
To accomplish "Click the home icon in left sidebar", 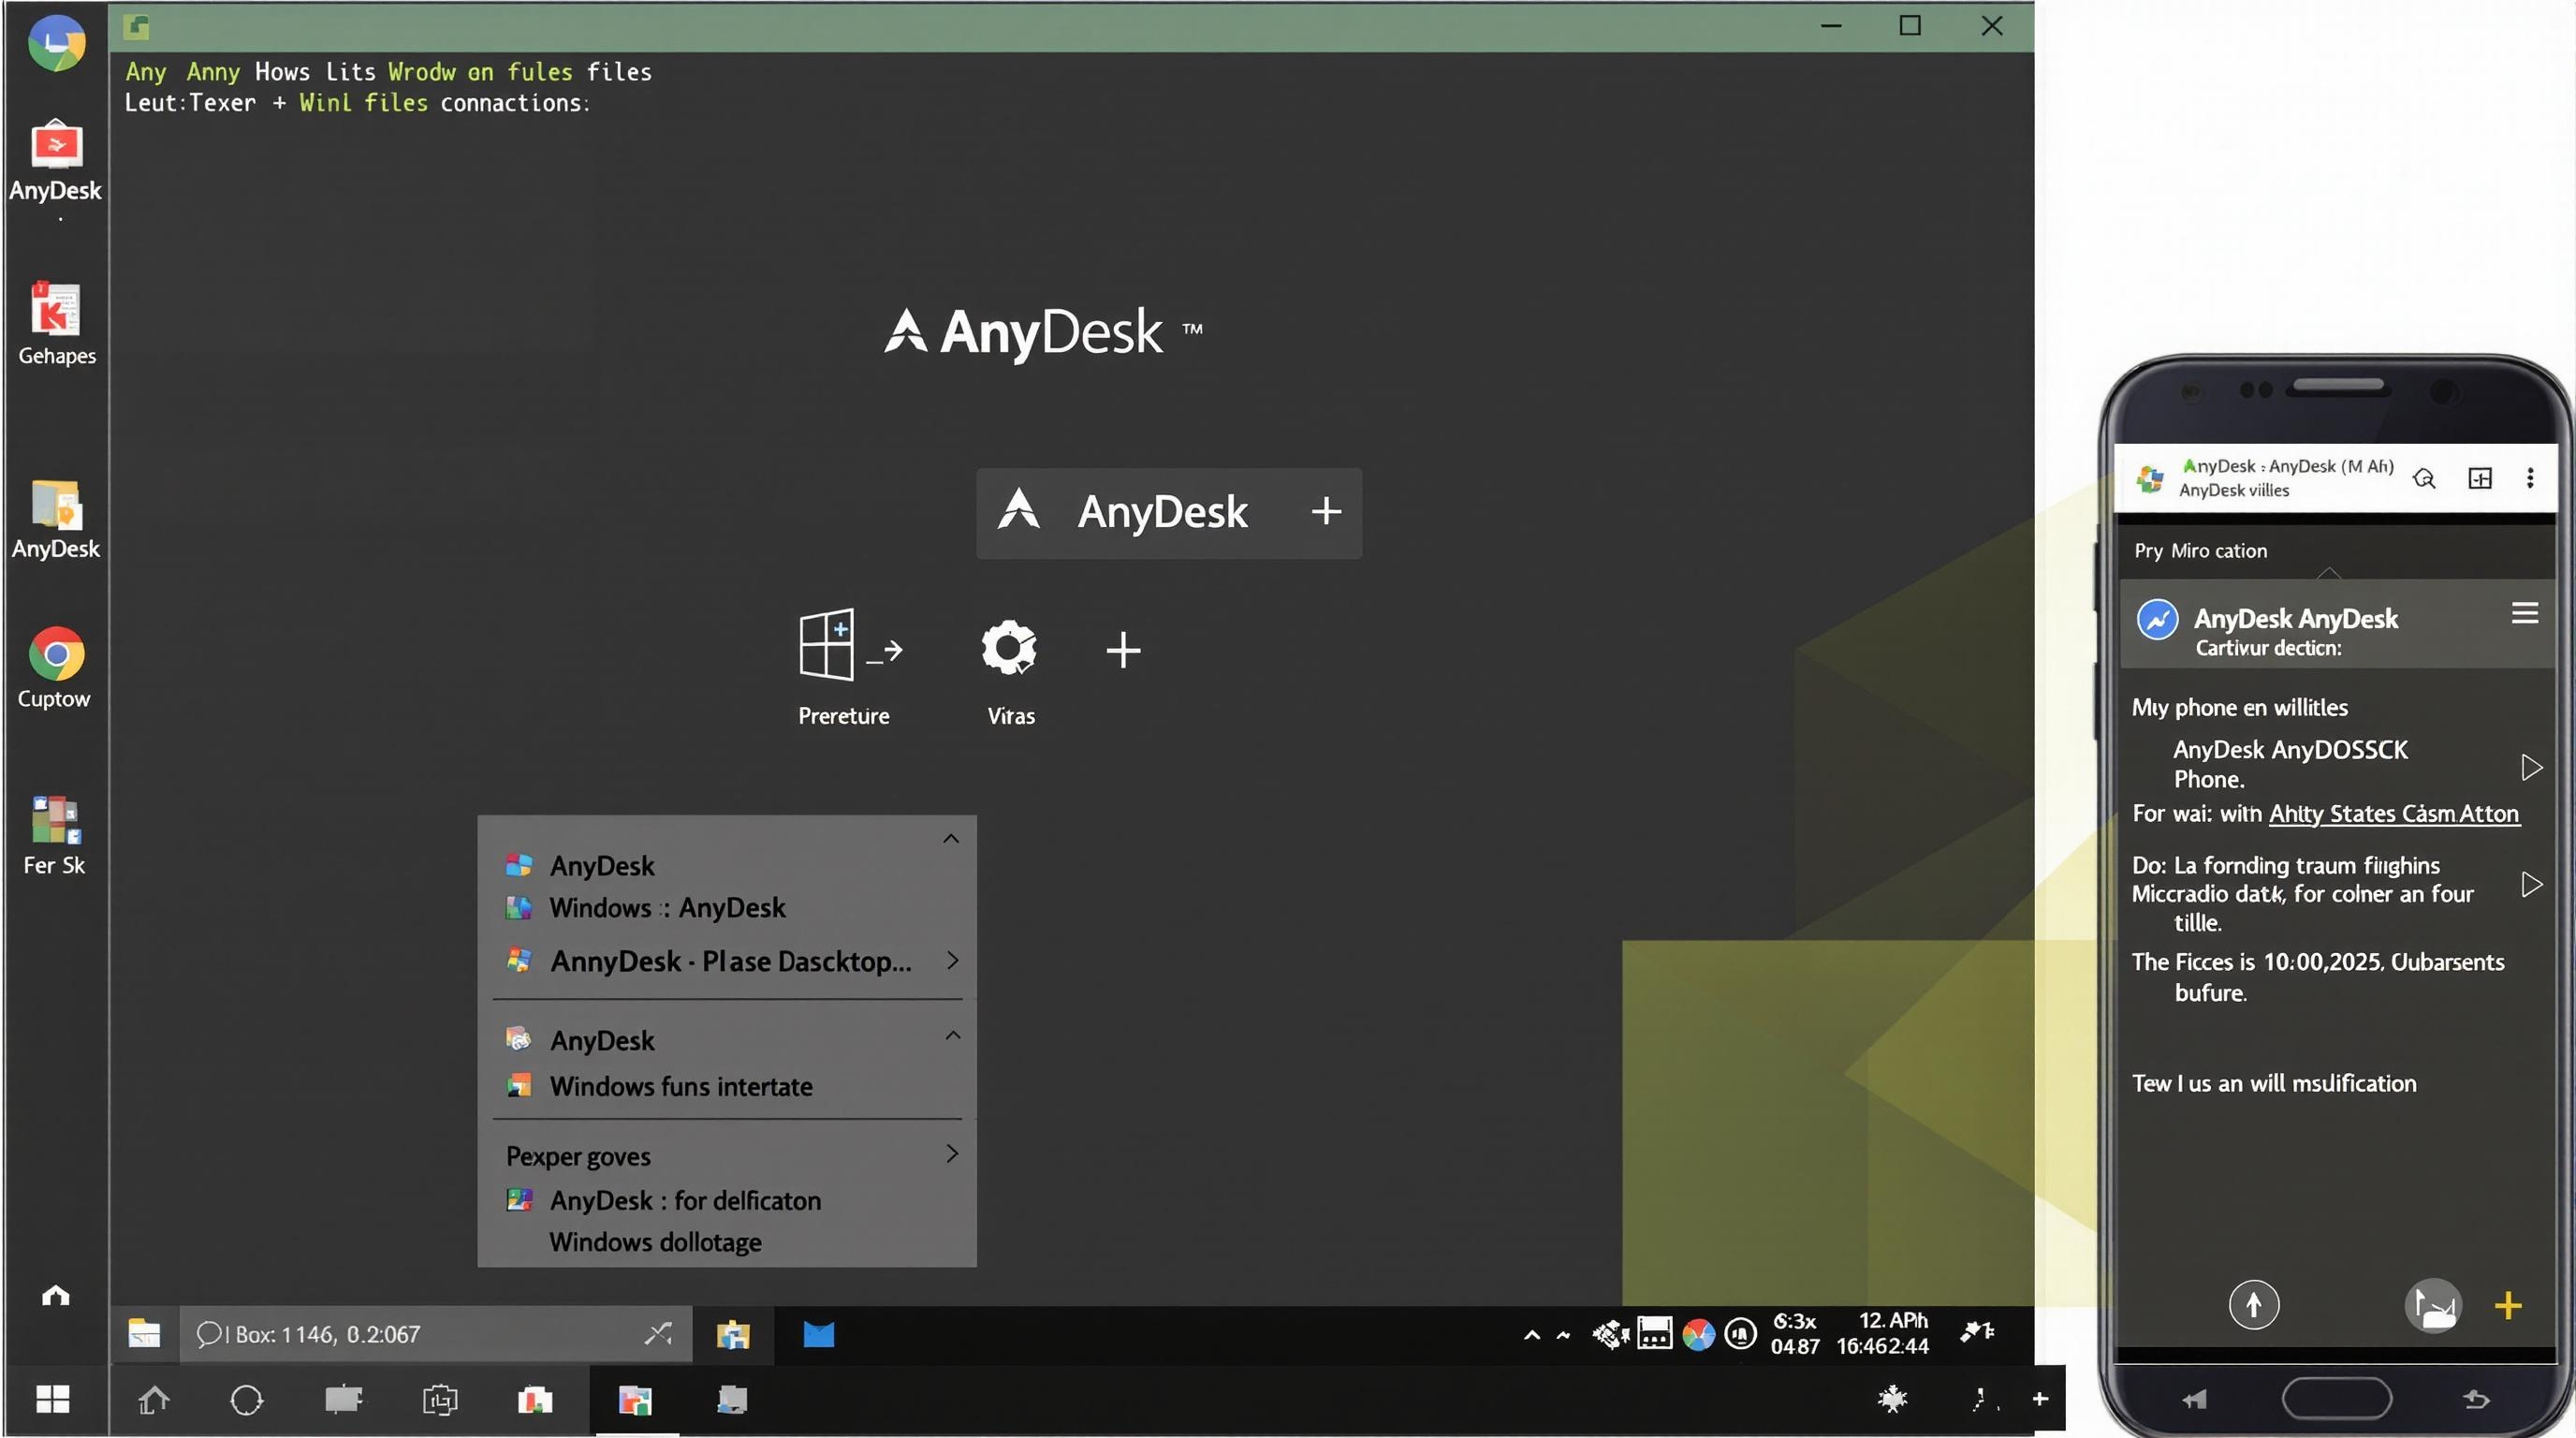I will [56, 1296].
